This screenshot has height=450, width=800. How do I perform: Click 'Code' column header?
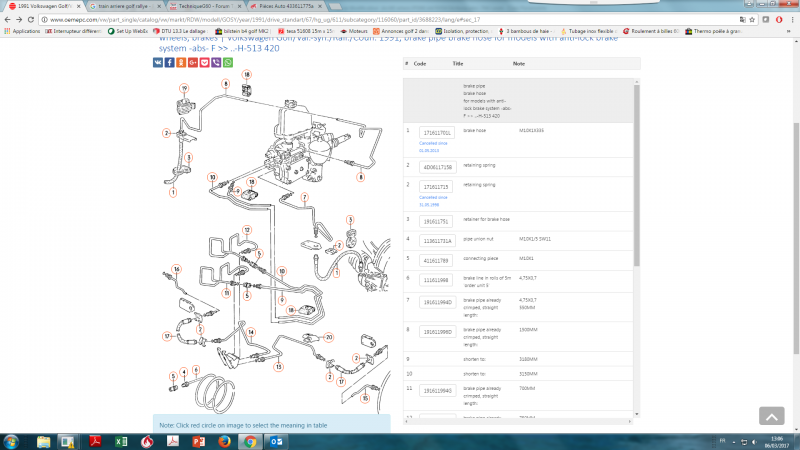click(x=419, y=64)
